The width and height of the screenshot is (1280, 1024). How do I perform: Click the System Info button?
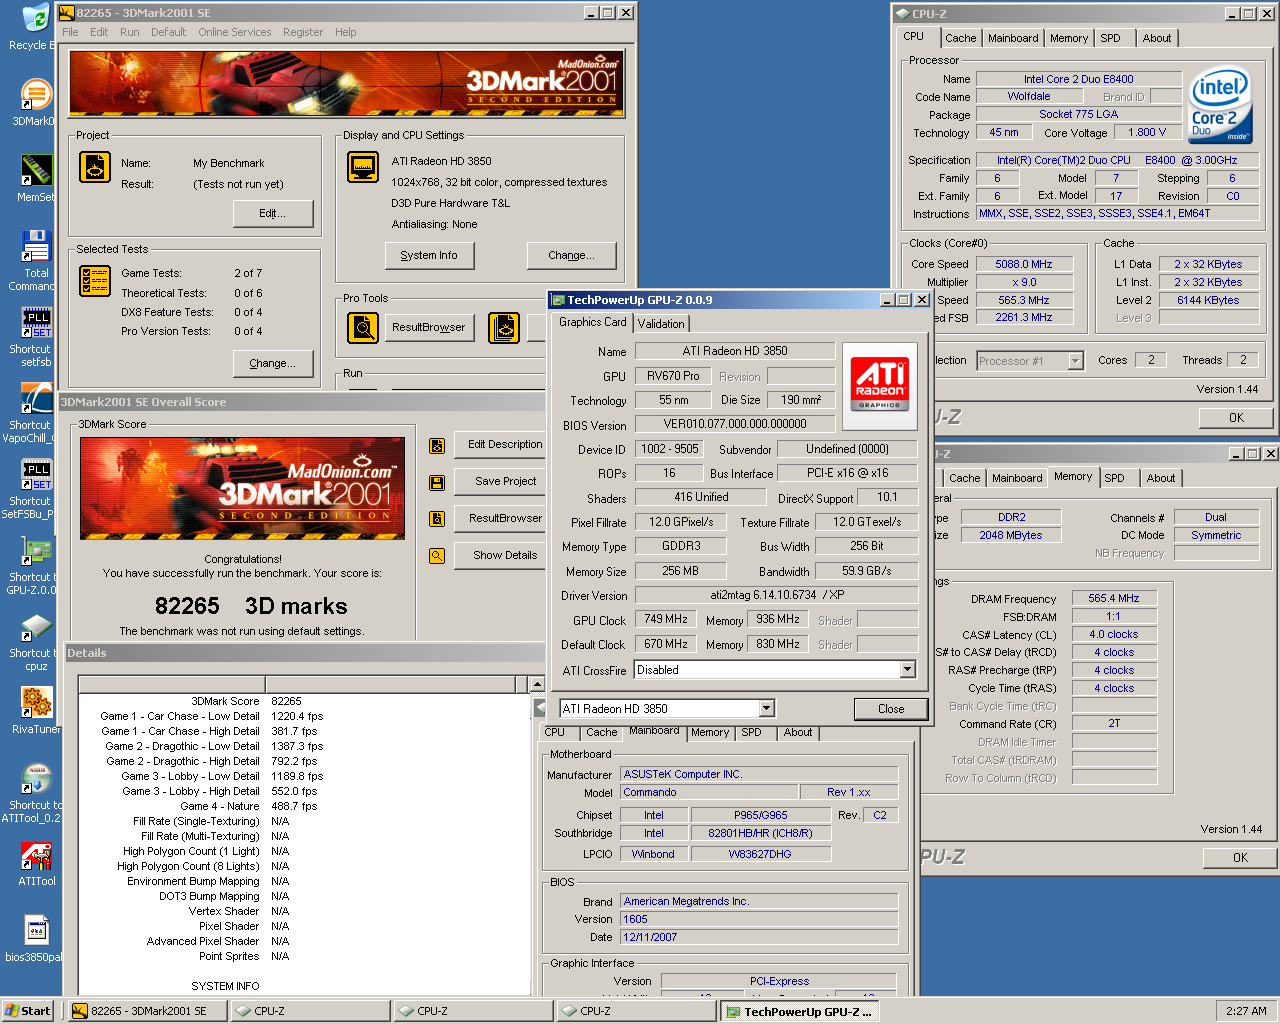click(429, 255)
